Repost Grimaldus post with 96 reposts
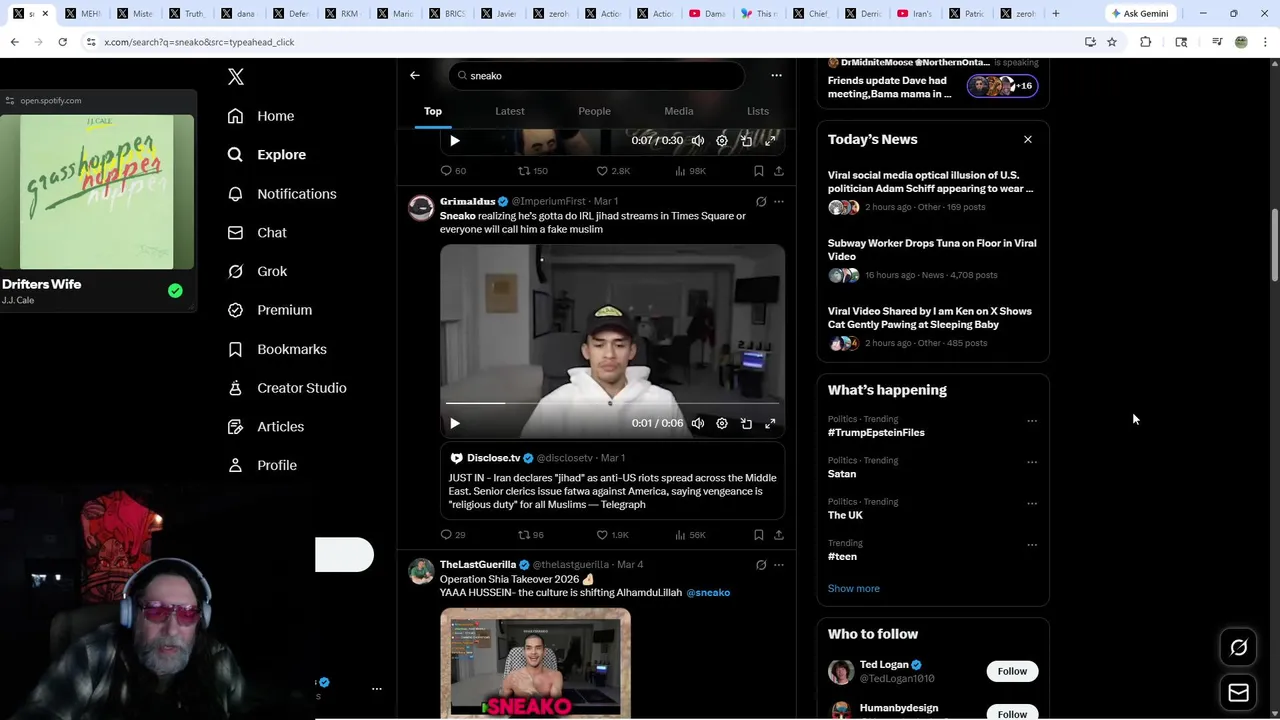The height and width of the screenshot is (720, 1280). [x=531, y=535]
